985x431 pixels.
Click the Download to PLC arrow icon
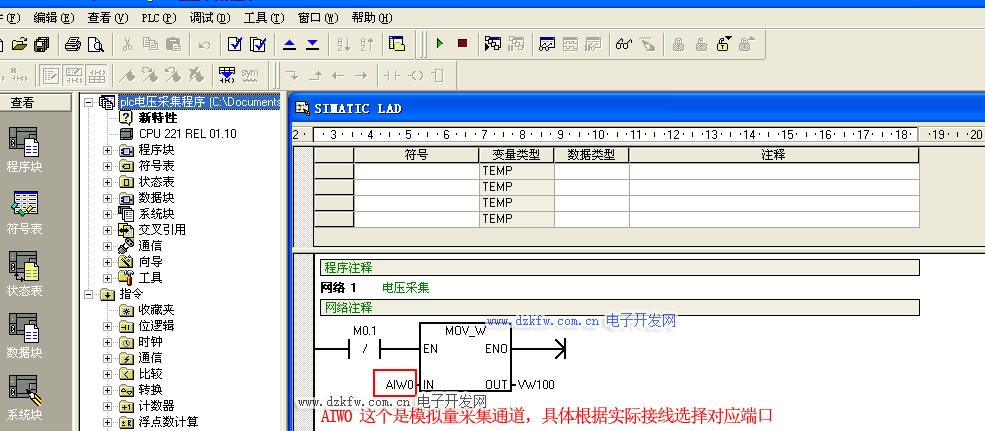tap(312, 44)
